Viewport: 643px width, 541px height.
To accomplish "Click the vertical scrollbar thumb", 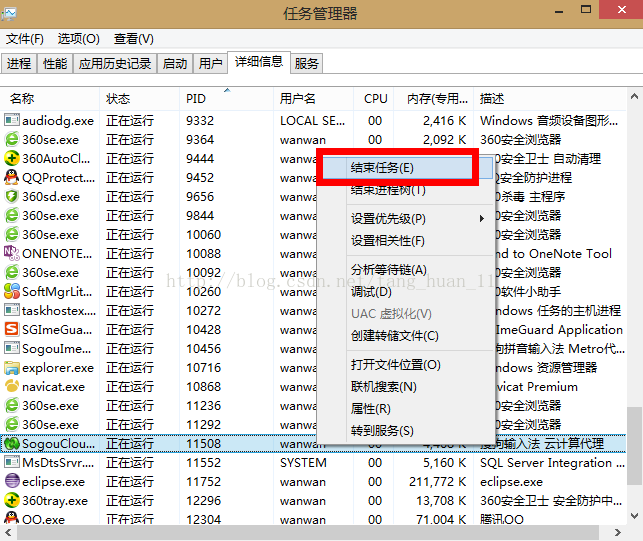I will coord(635,445).
